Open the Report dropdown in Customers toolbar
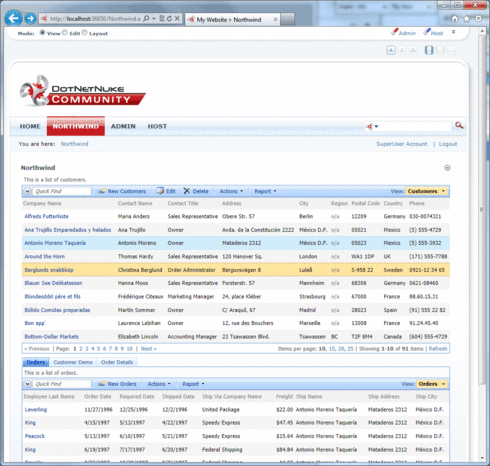 pos(265,191)
